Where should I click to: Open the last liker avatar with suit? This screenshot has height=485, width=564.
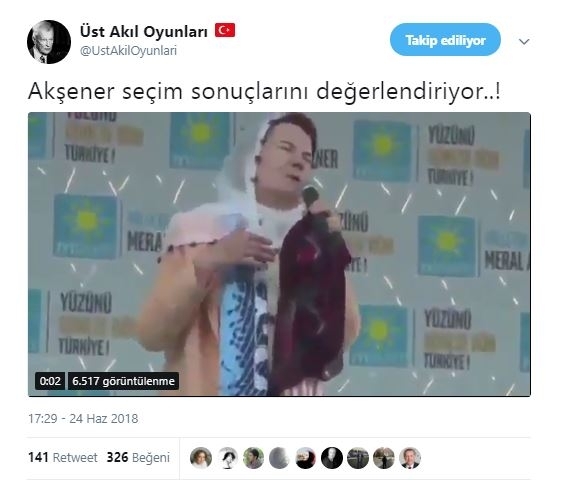[410, 458]
